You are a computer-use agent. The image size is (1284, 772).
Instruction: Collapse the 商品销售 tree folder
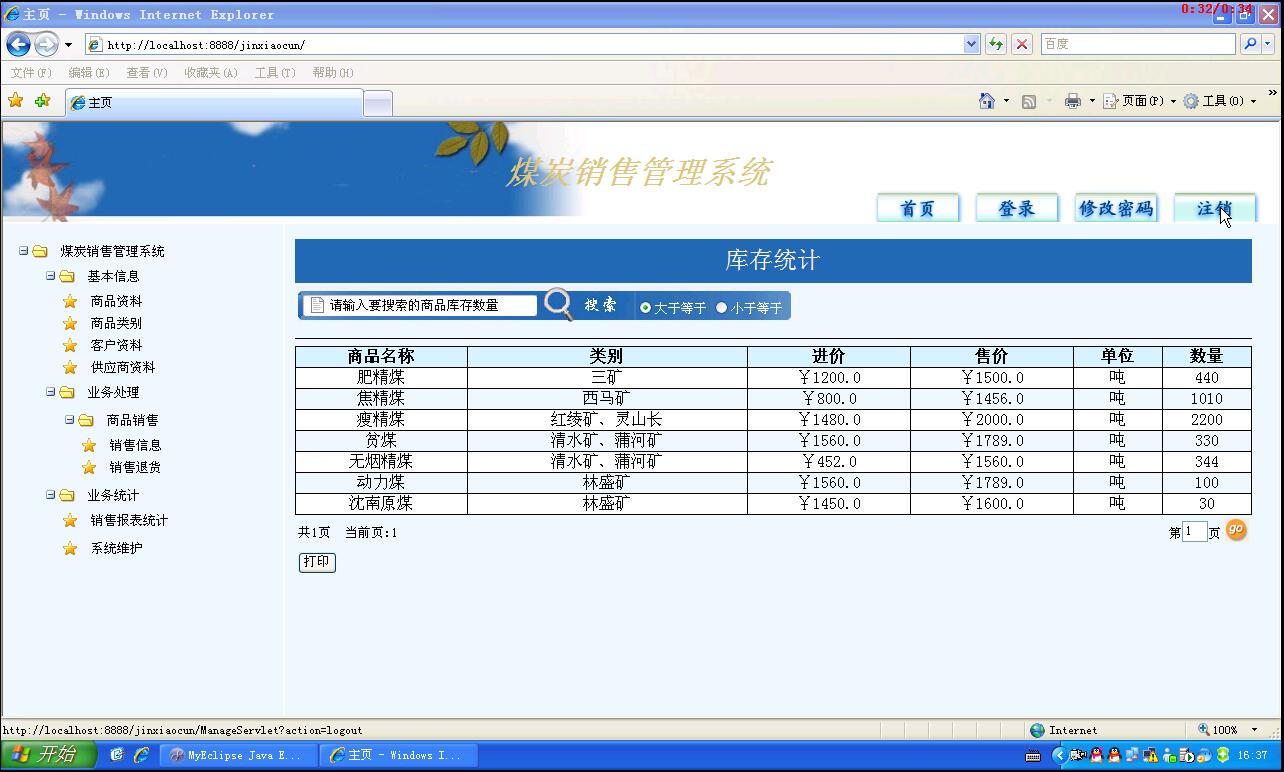pos(69,420)
